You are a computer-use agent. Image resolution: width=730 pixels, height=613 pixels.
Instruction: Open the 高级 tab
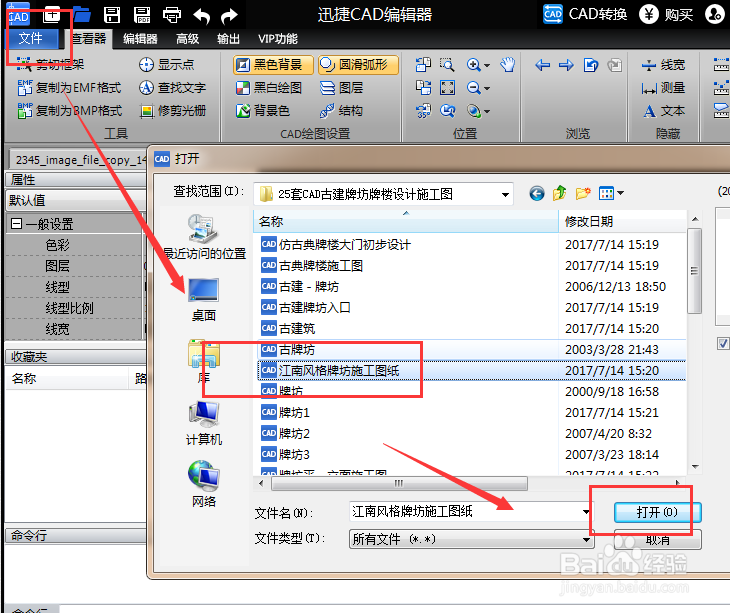[x=188, y=39]
